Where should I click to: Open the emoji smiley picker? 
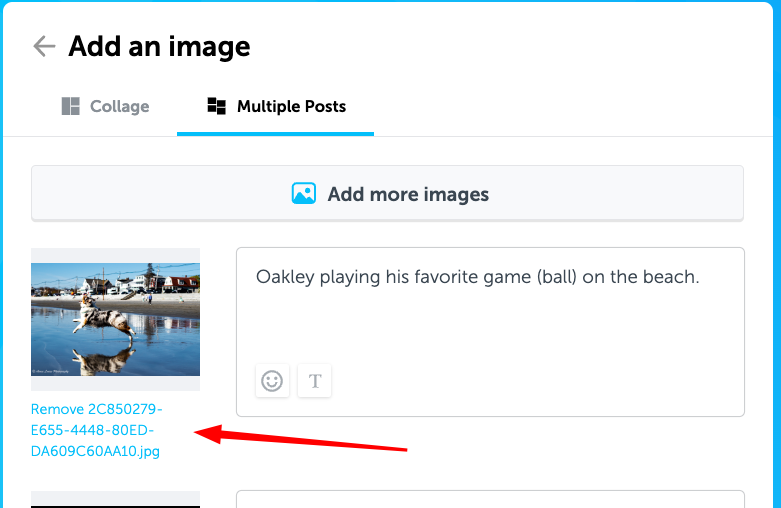coord(272,381)
